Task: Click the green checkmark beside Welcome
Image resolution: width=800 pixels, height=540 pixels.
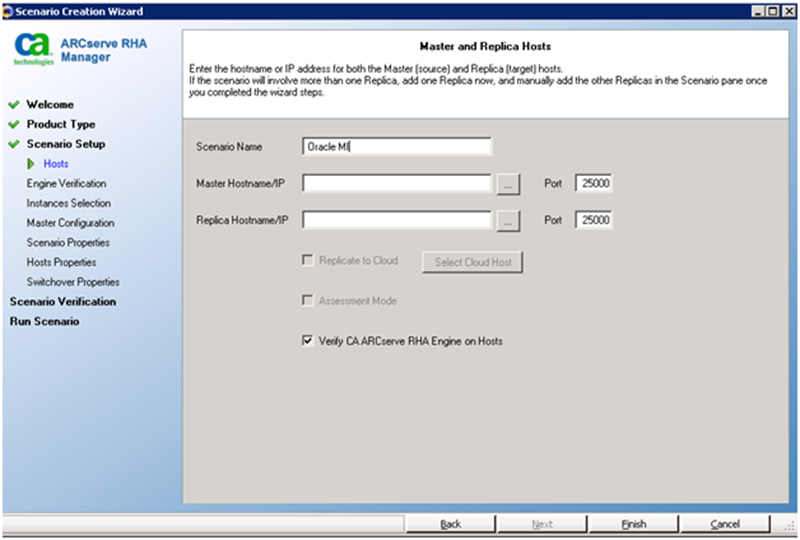Action: 14,105
